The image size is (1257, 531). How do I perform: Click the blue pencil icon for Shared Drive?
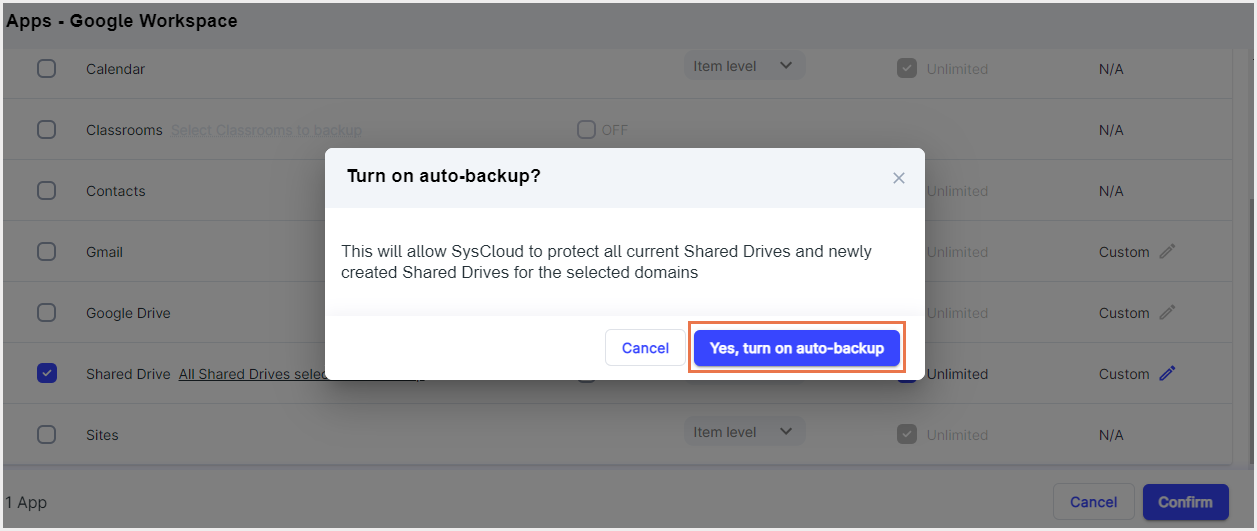click(x=1167, y=374)
